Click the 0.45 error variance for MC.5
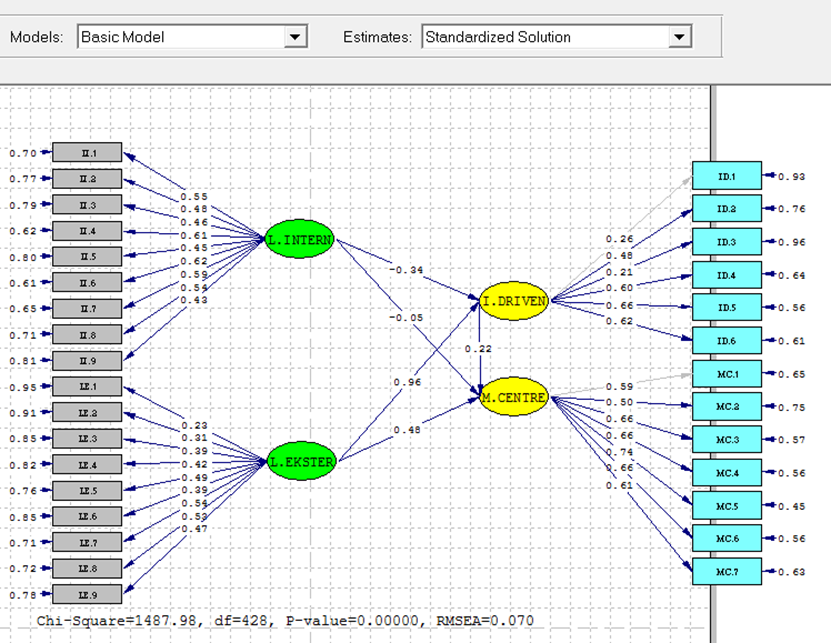831x643 pixels. tap(791, 506)
